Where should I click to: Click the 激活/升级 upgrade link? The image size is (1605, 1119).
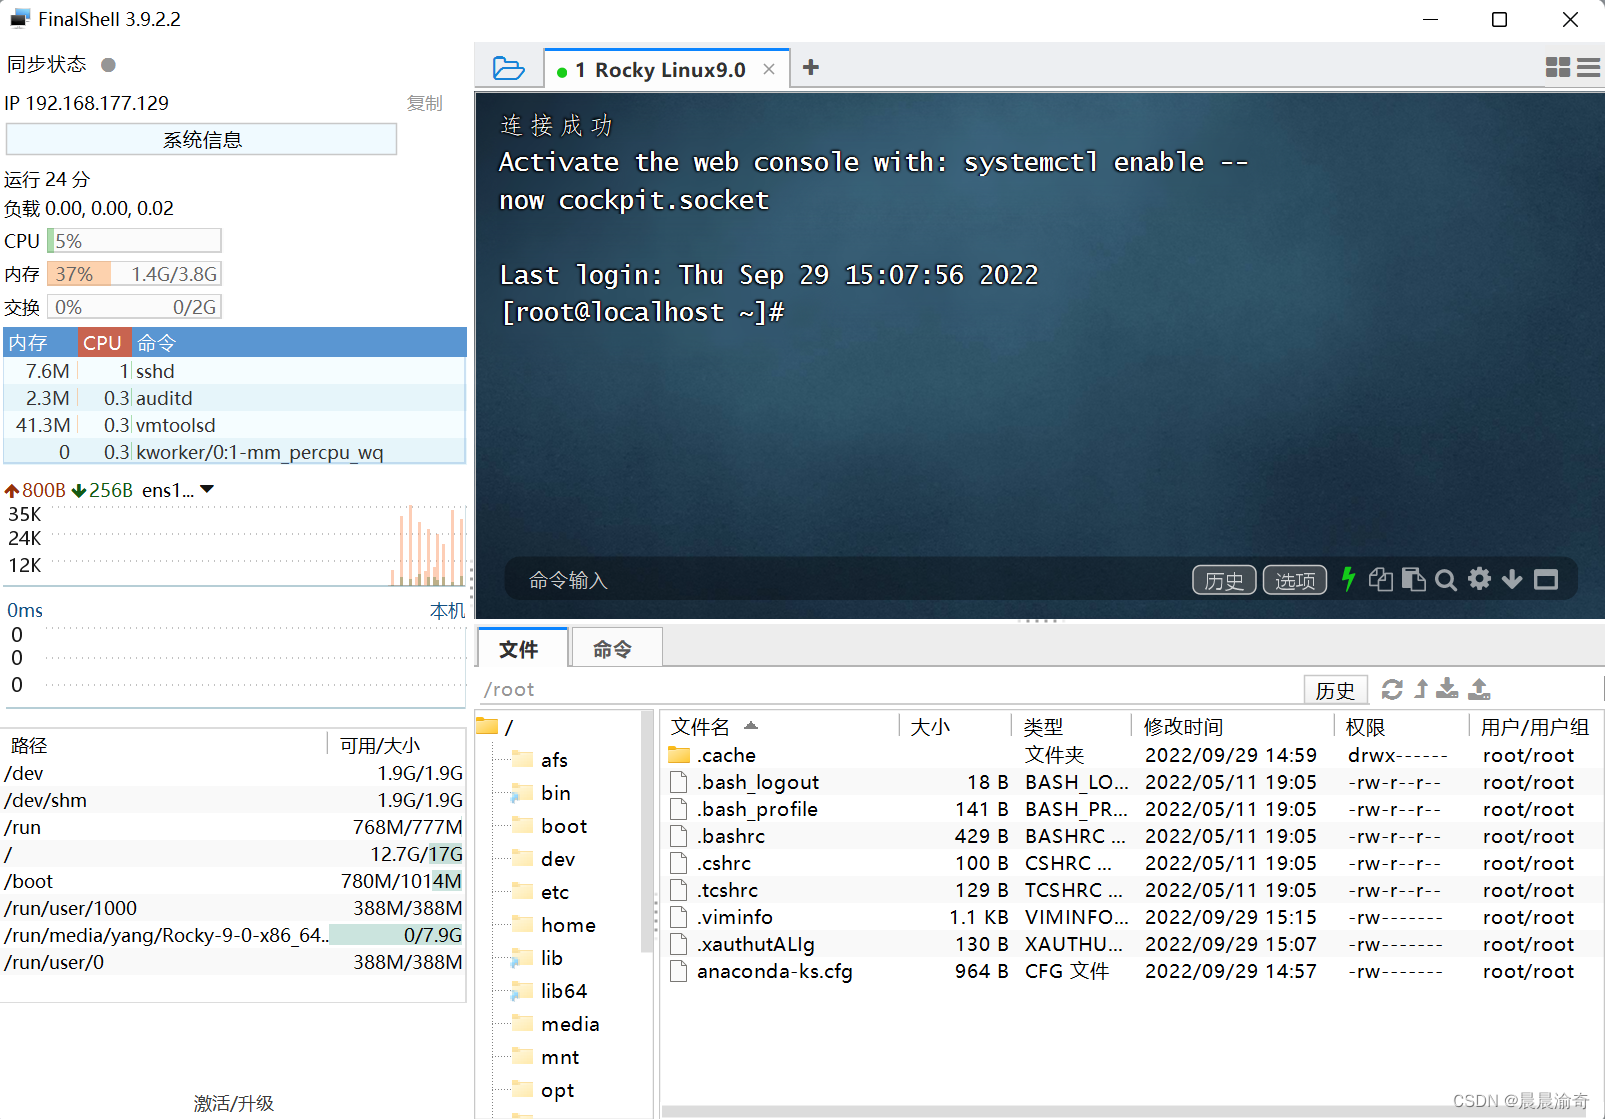[233, 1103]
